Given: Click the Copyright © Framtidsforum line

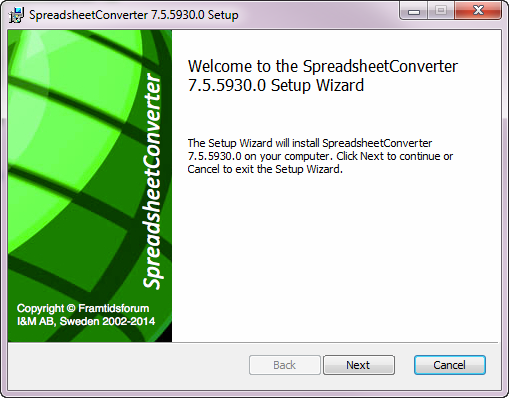Looking at the screenshot, I should (83, 308).
